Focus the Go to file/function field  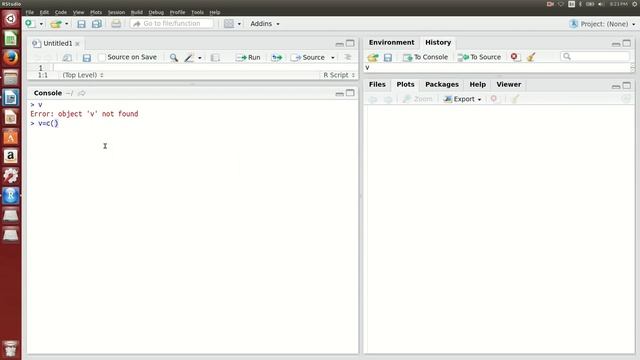click(171, 24)
